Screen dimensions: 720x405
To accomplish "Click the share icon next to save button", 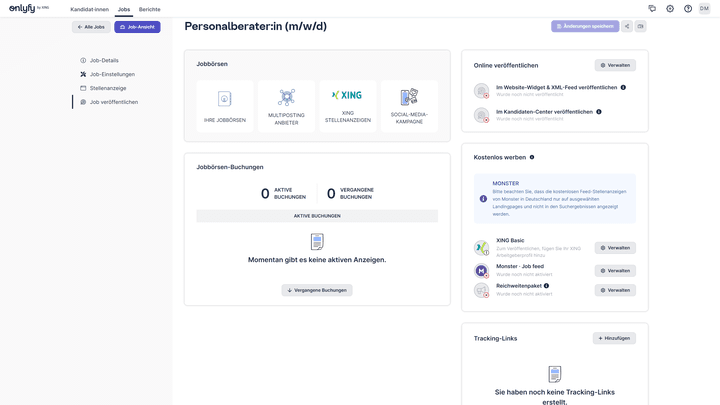I will 627,27.
